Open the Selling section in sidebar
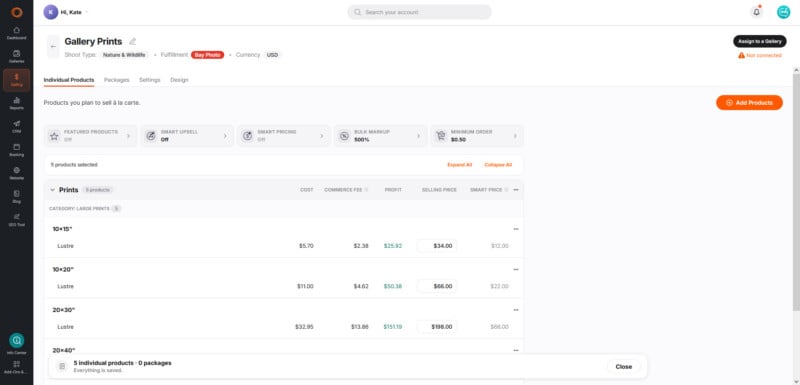The image size is (800, 385). coord(16,80)
